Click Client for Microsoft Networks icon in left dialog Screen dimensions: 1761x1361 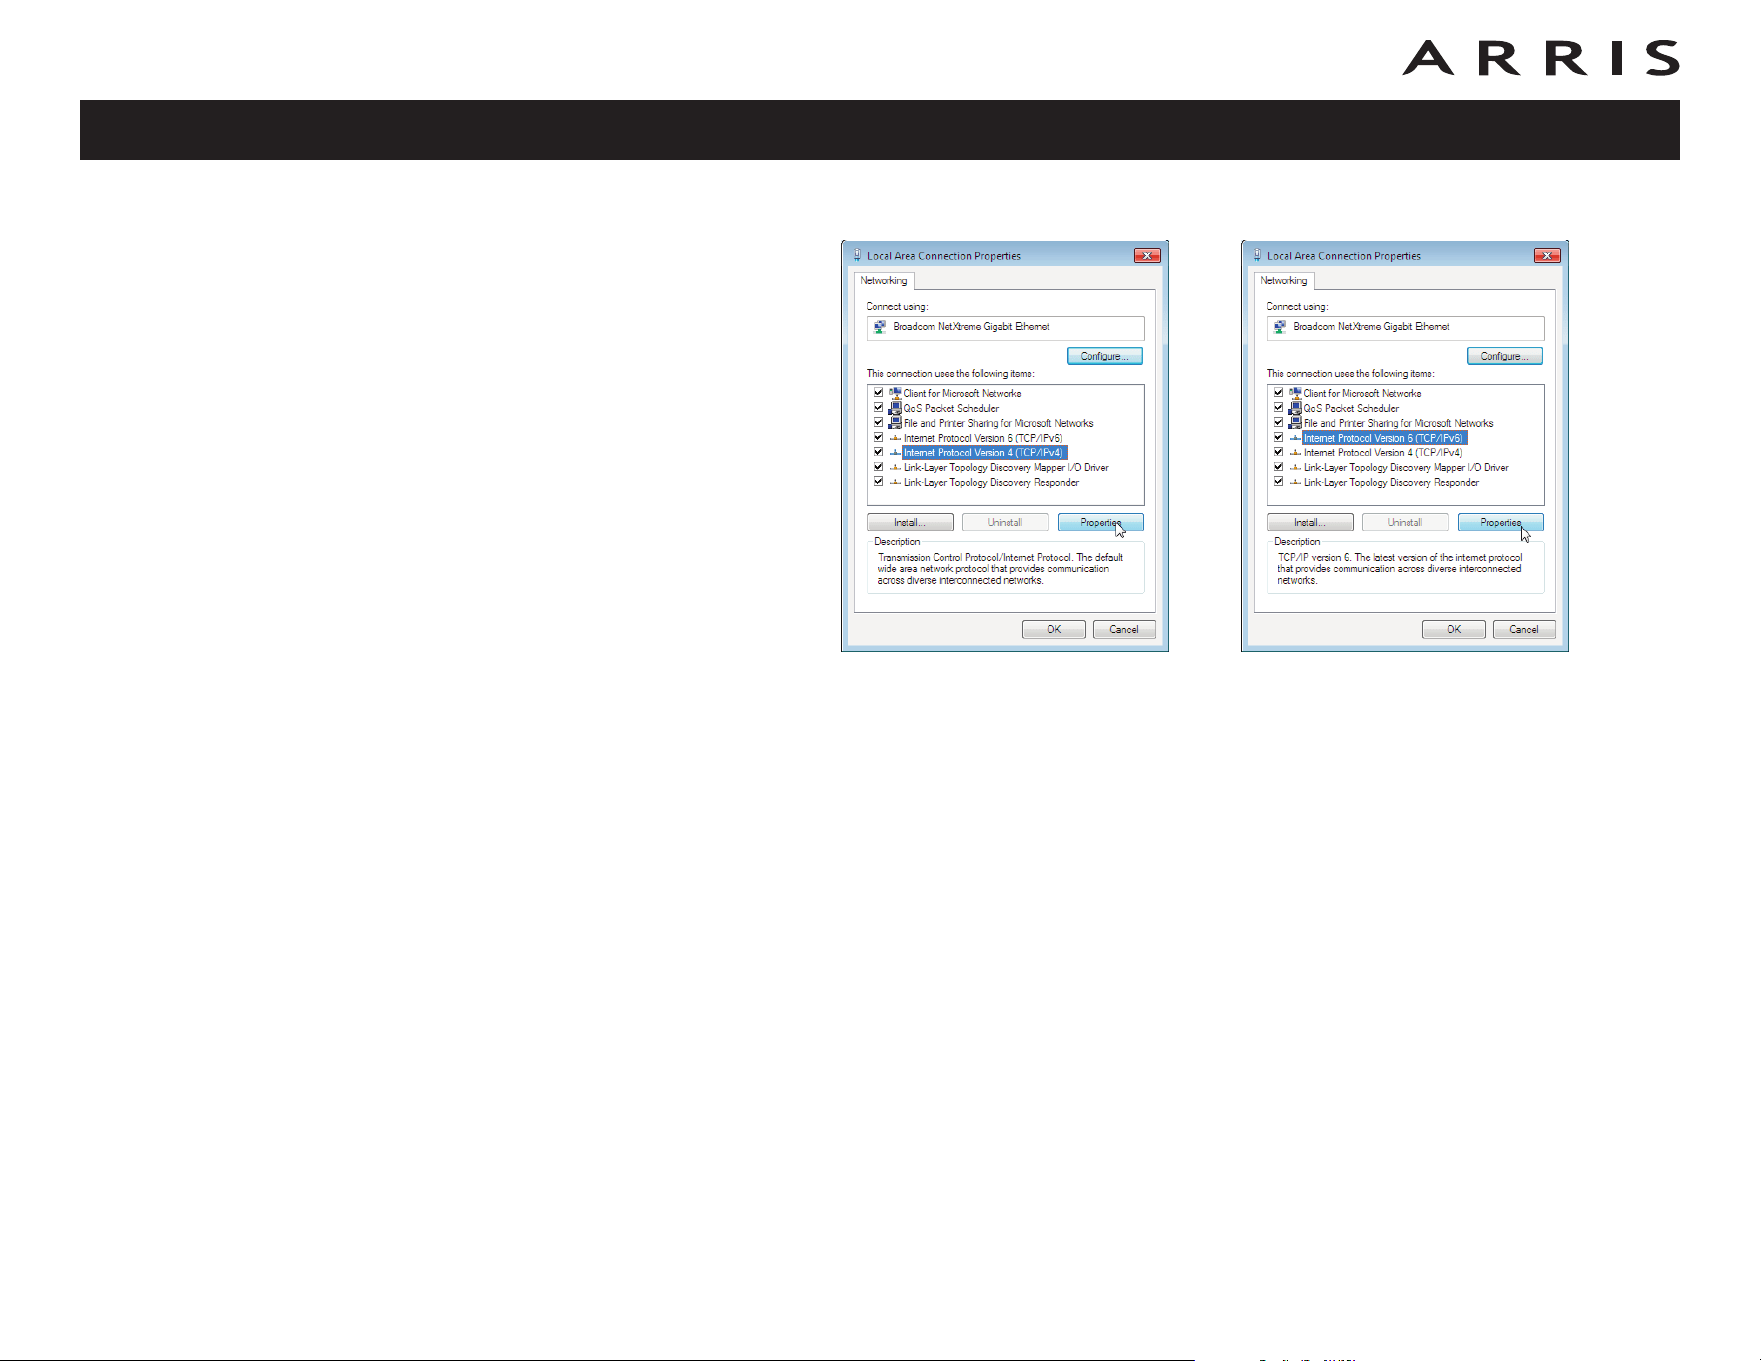point(895,393)
